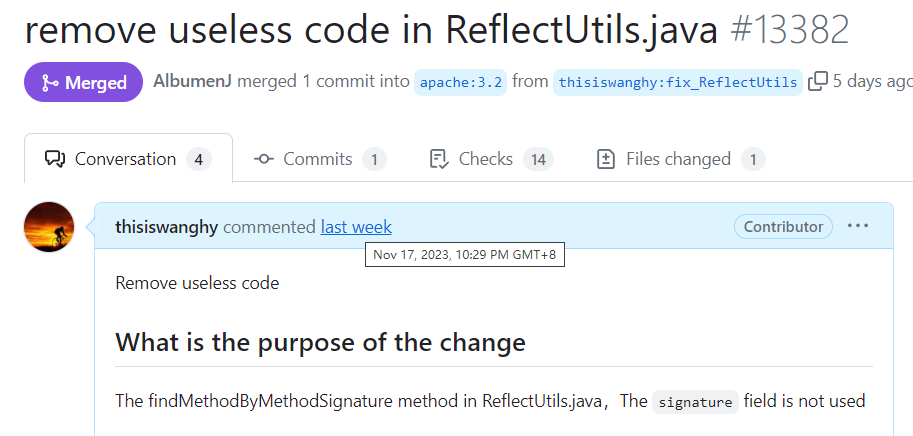Open thisiswanghy:fix_ReflectUtils branch link
The image size is (913, 436).
678,82
